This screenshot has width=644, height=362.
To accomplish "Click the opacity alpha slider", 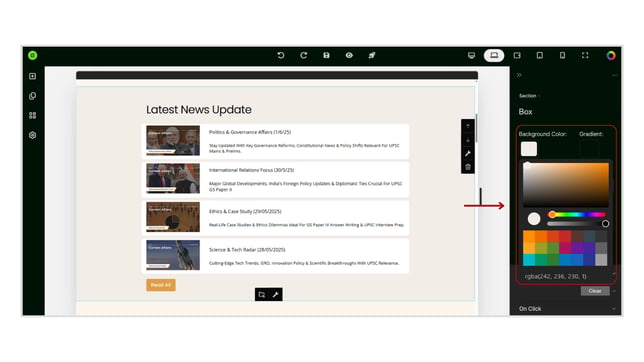I will pos(577,224).
